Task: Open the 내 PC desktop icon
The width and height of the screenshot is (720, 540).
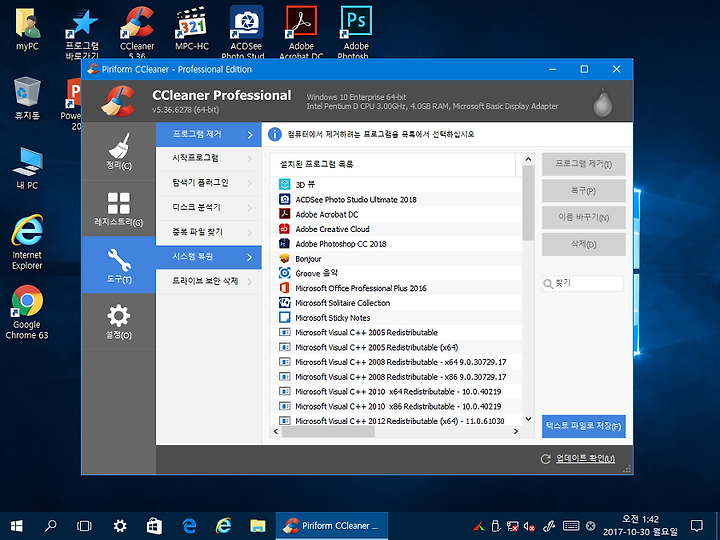Action: tap(27, 169)
